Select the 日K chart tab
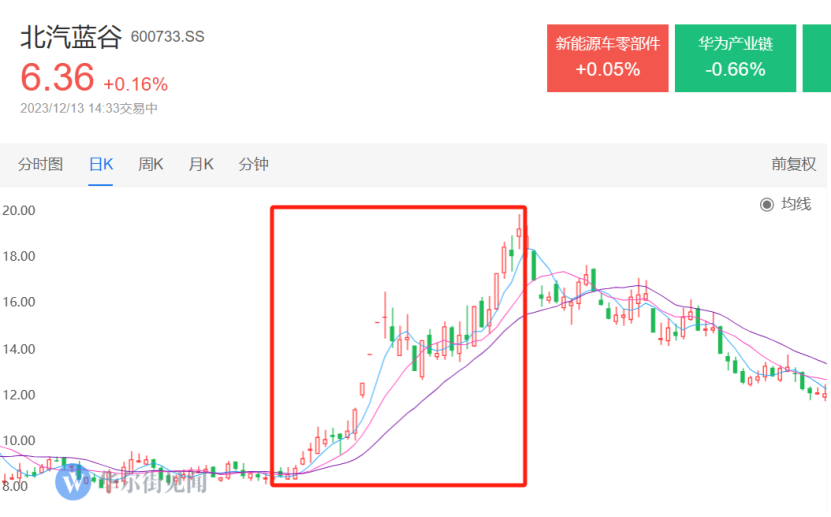 (x=101, y=164)
